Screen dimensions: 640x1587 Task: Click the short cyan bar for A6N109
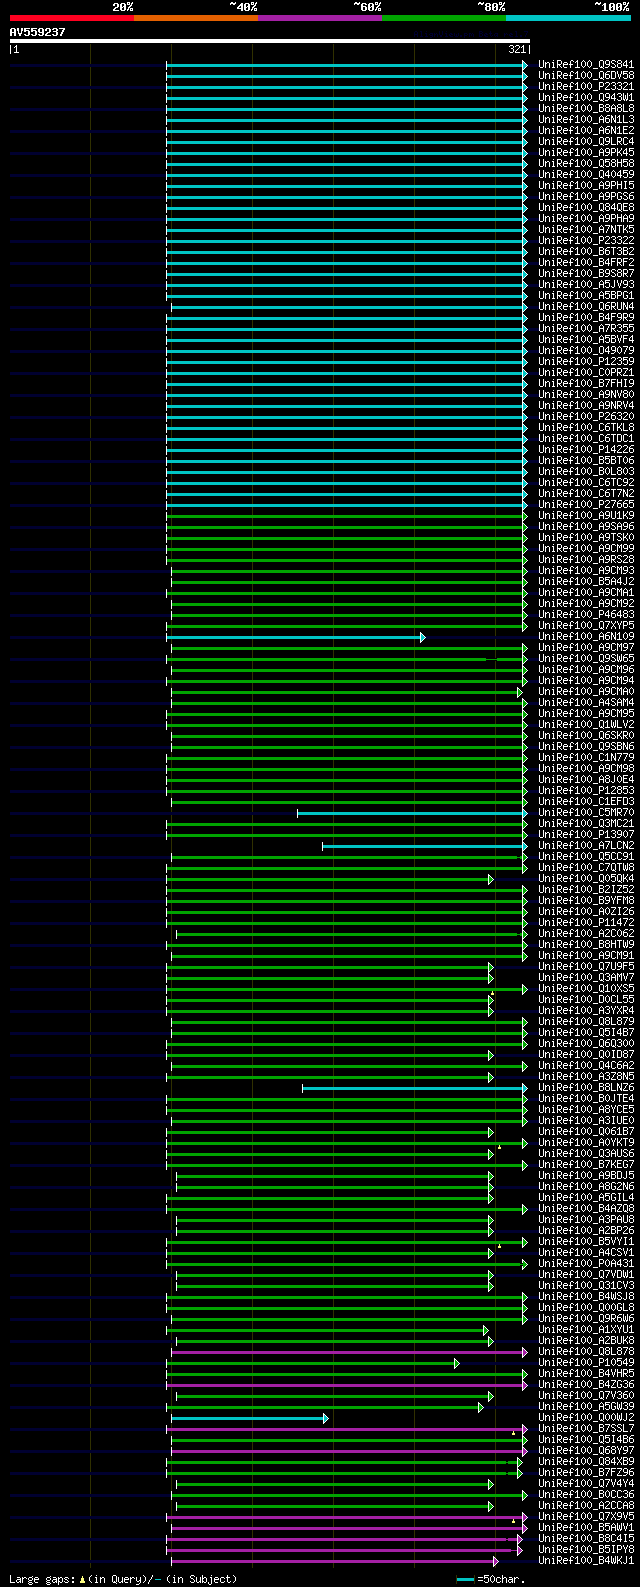(x=295, y=637)
